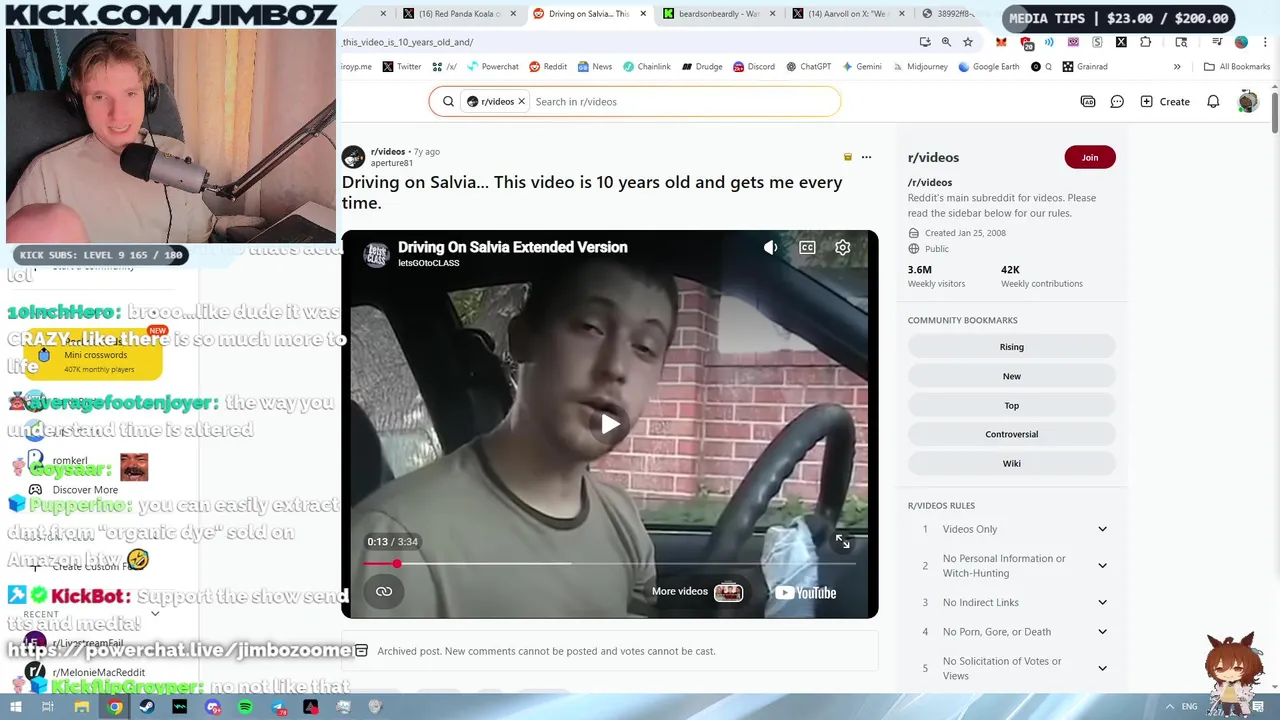Screen dimensions: 1280x720
Task: Open the letsGOtoCLASS channel name
Action: [429, 263]
